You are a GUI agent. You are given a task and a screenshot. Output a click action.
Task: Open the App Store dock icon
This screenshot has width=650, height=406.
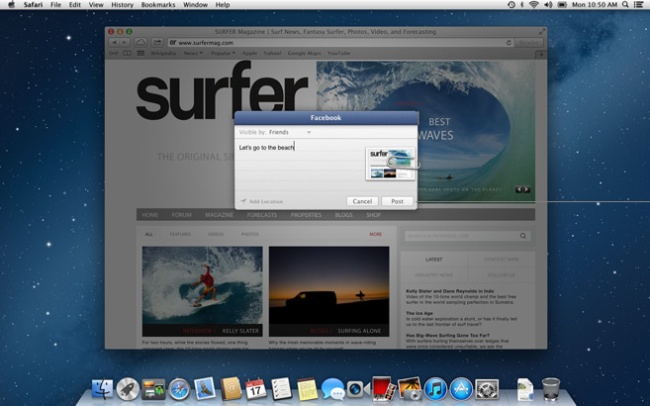[x=461, y=389]
